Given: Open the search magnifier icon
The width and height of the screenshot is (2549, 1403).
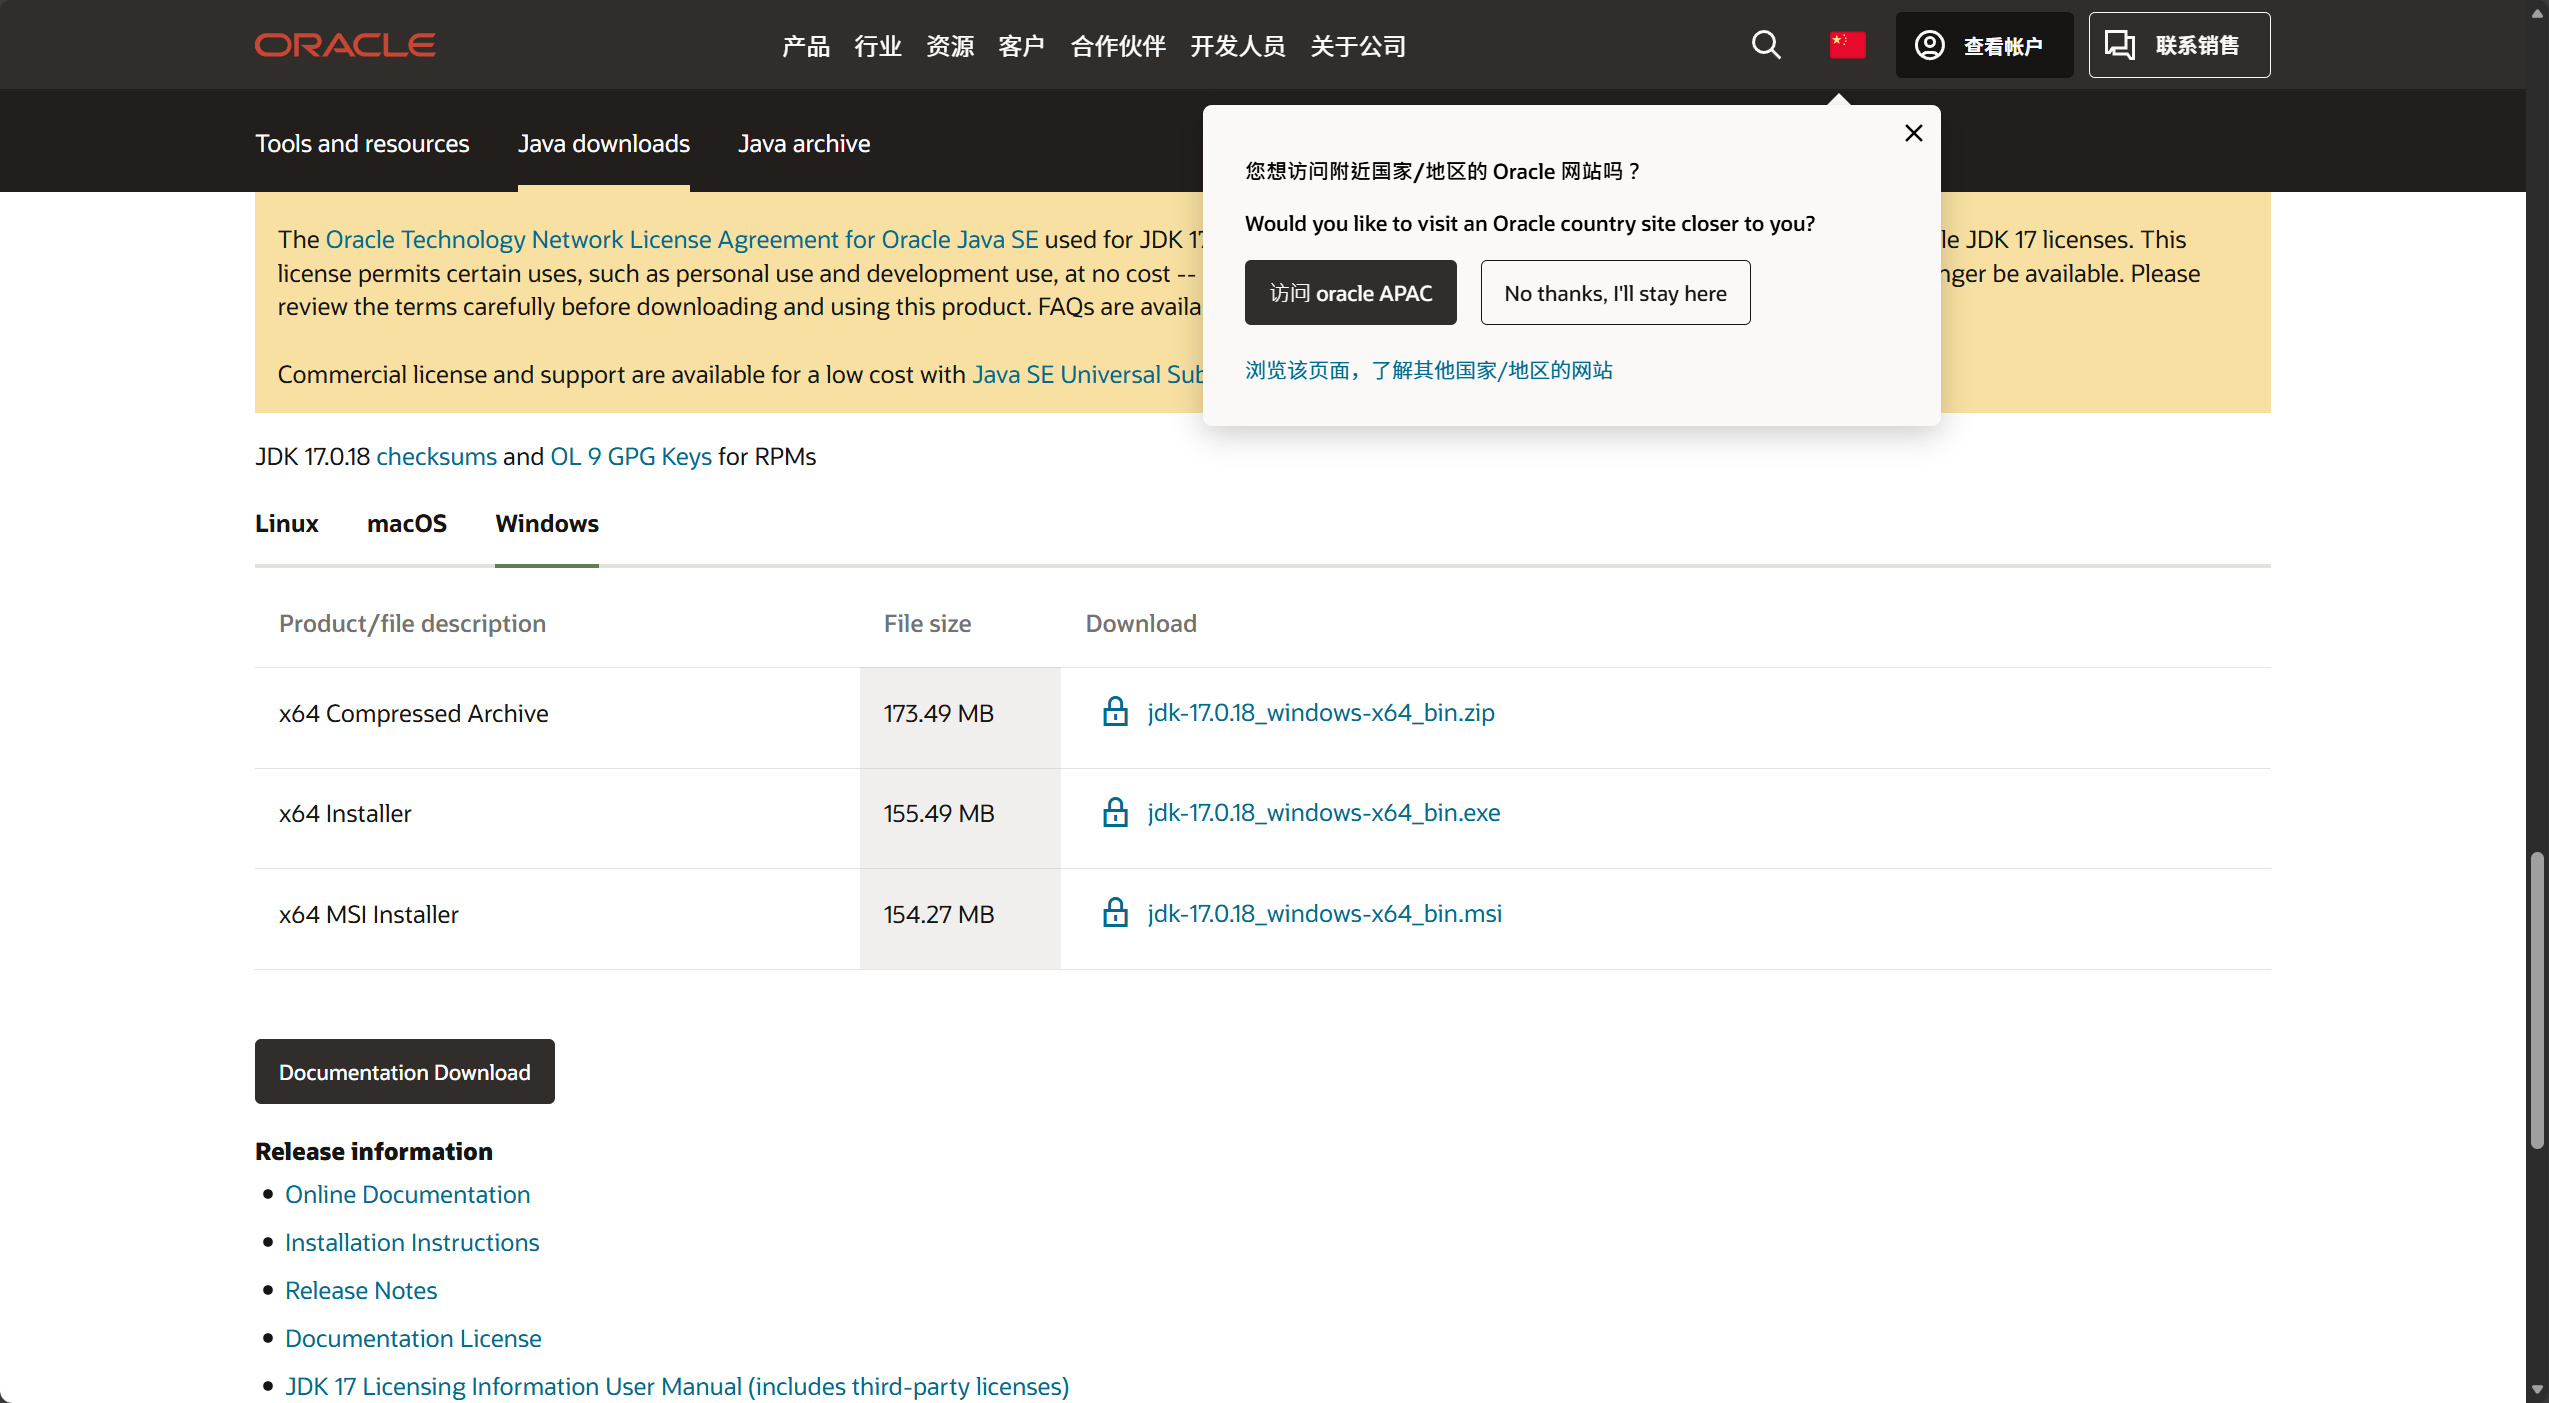Looking at the screenshot, I should 1766,45.
